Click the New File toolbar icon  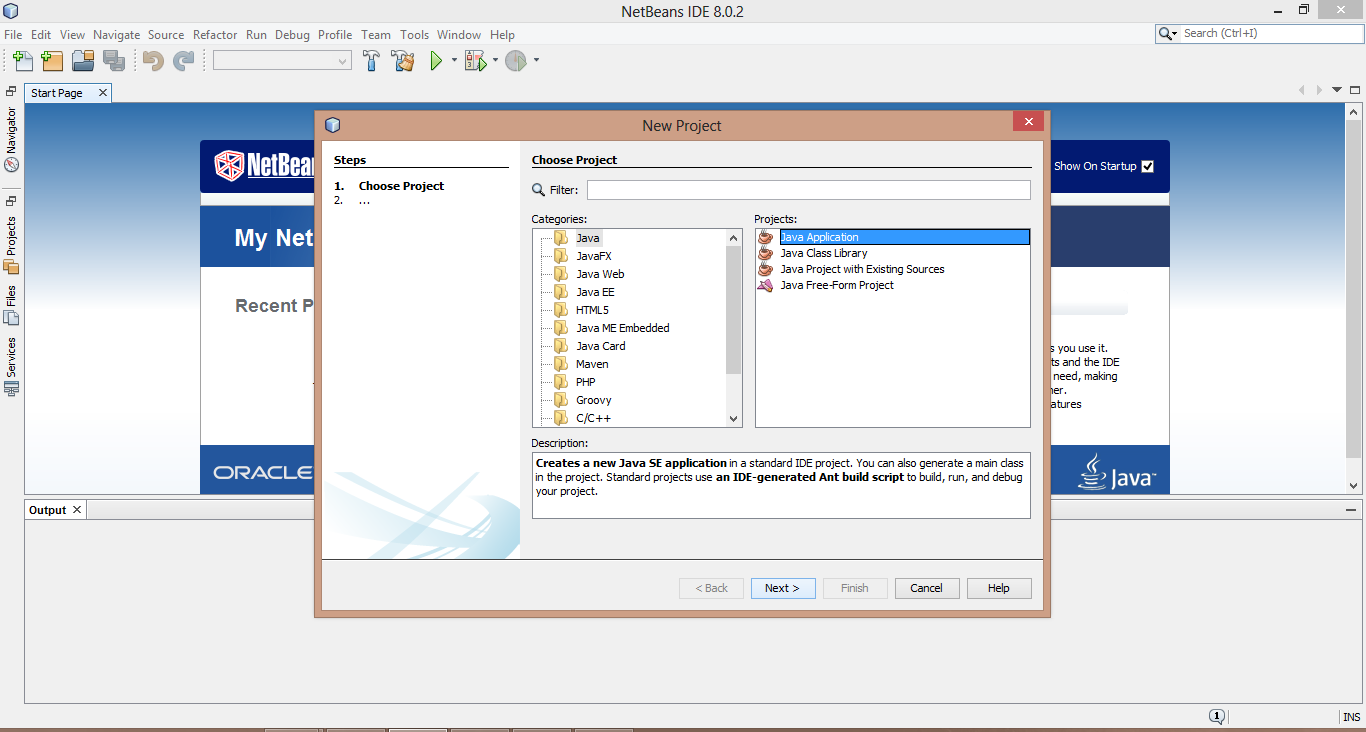click(22, 61)
